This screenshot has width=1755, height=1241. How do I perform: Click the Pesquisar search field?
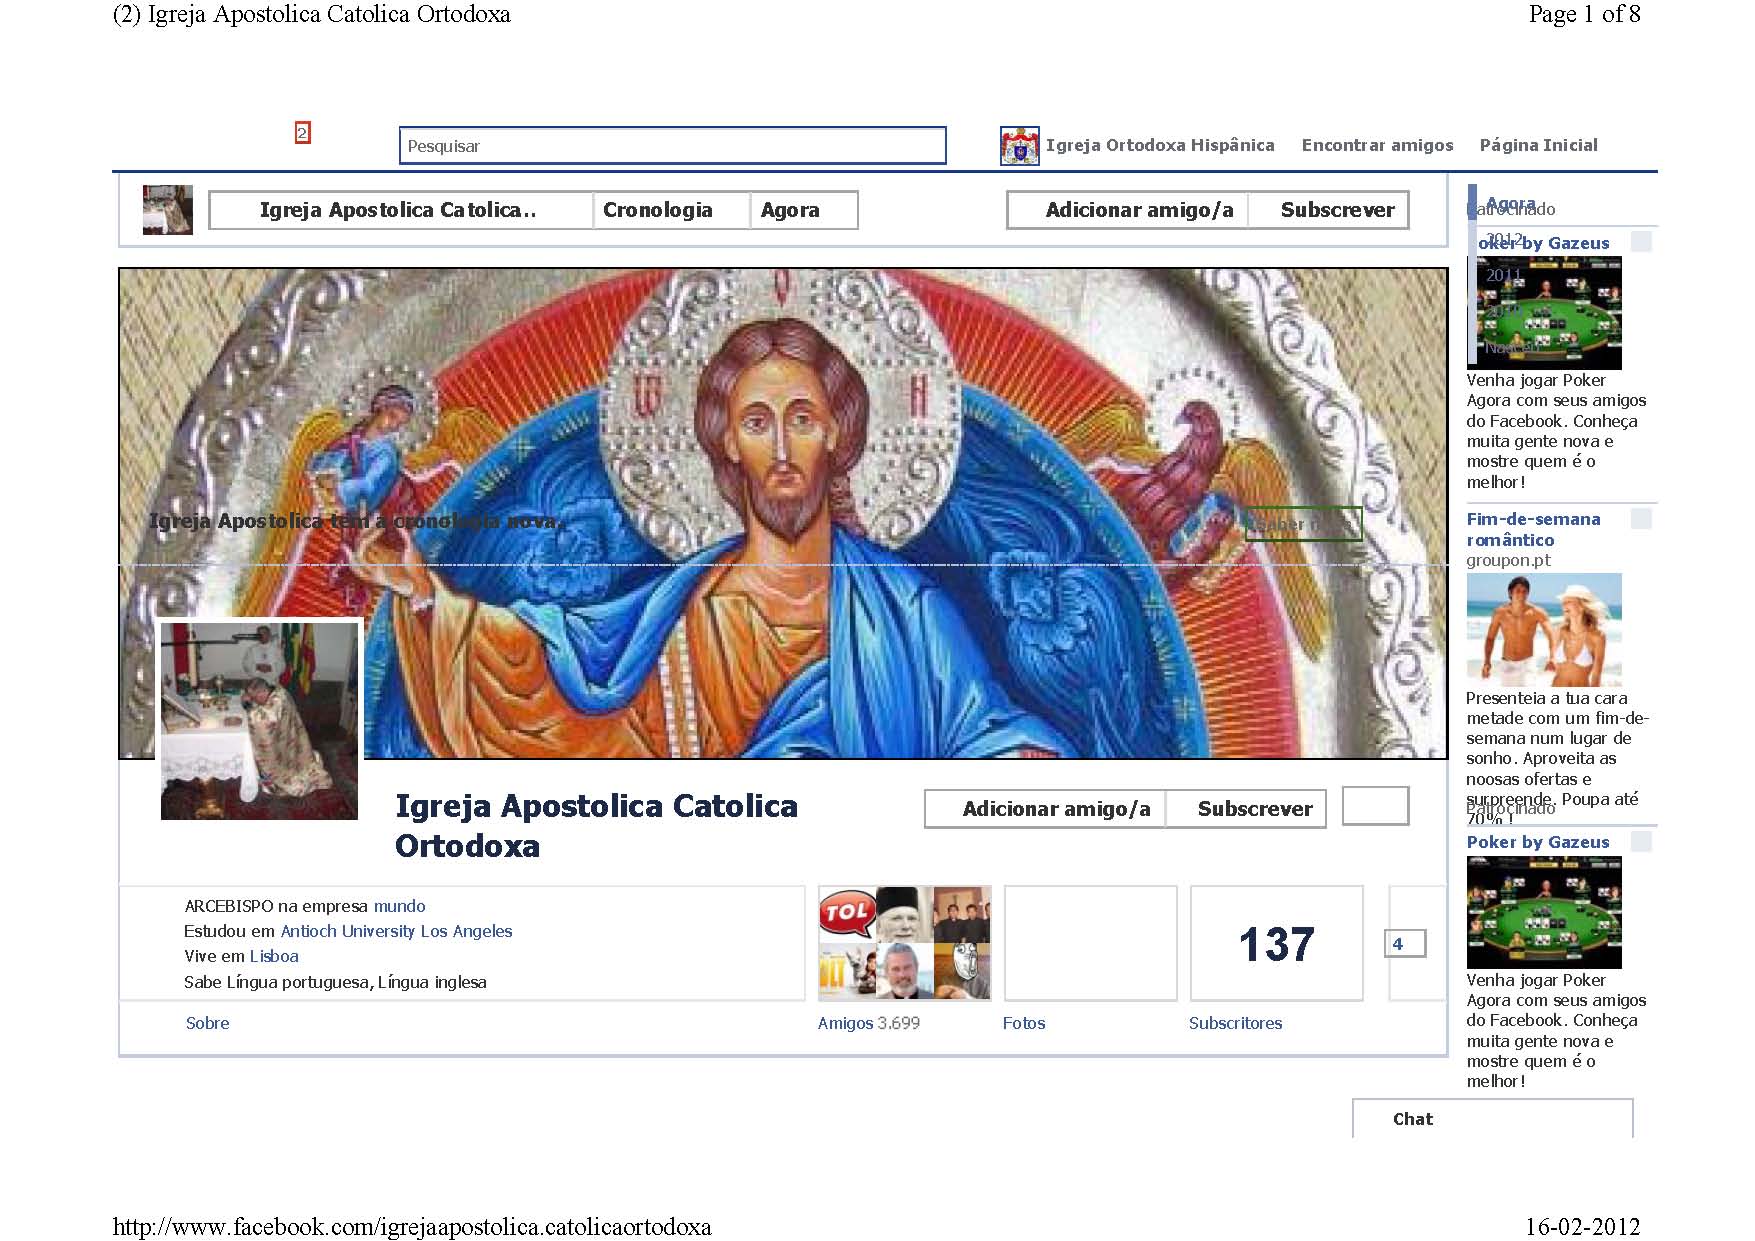click(x=672, y=146)
